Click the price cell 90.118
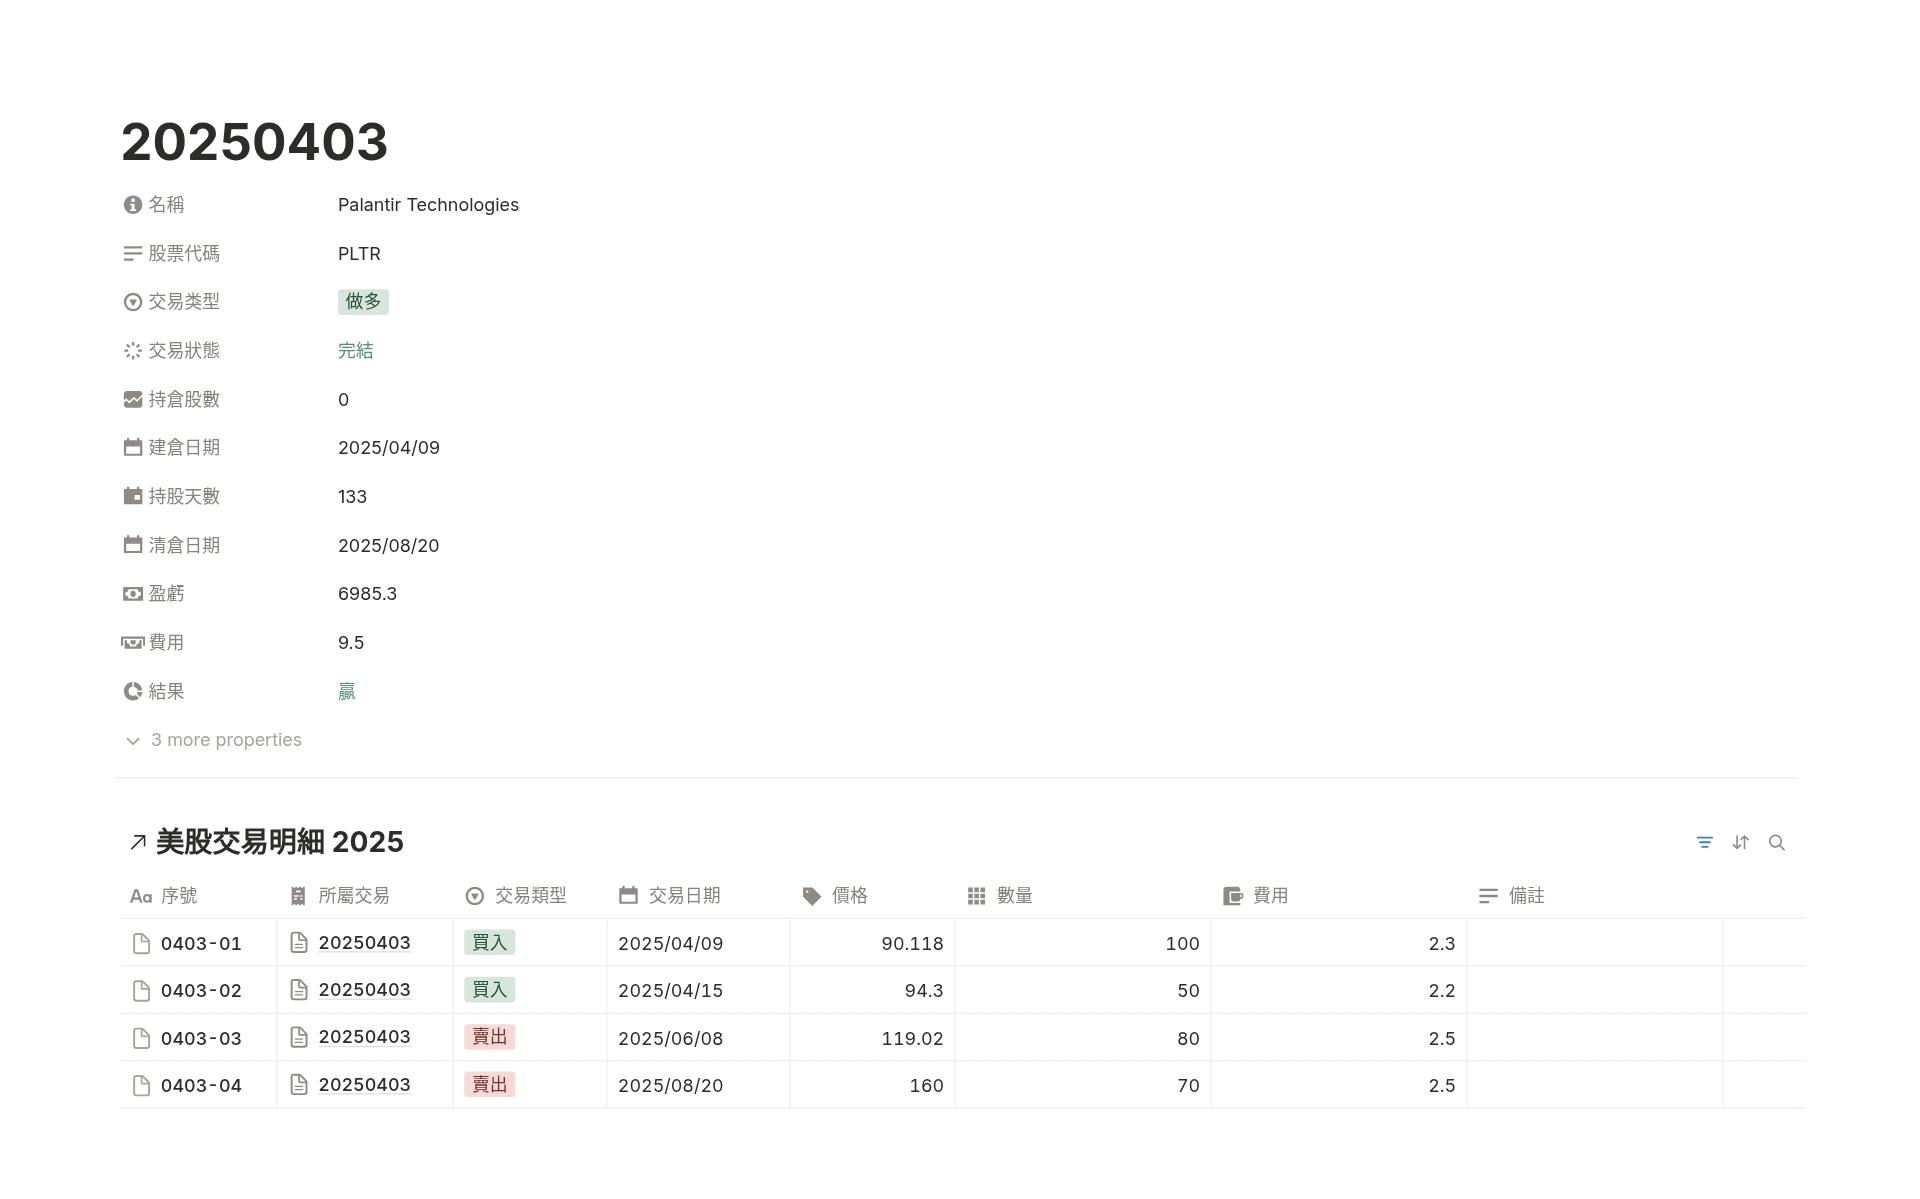 pos(872,944)
